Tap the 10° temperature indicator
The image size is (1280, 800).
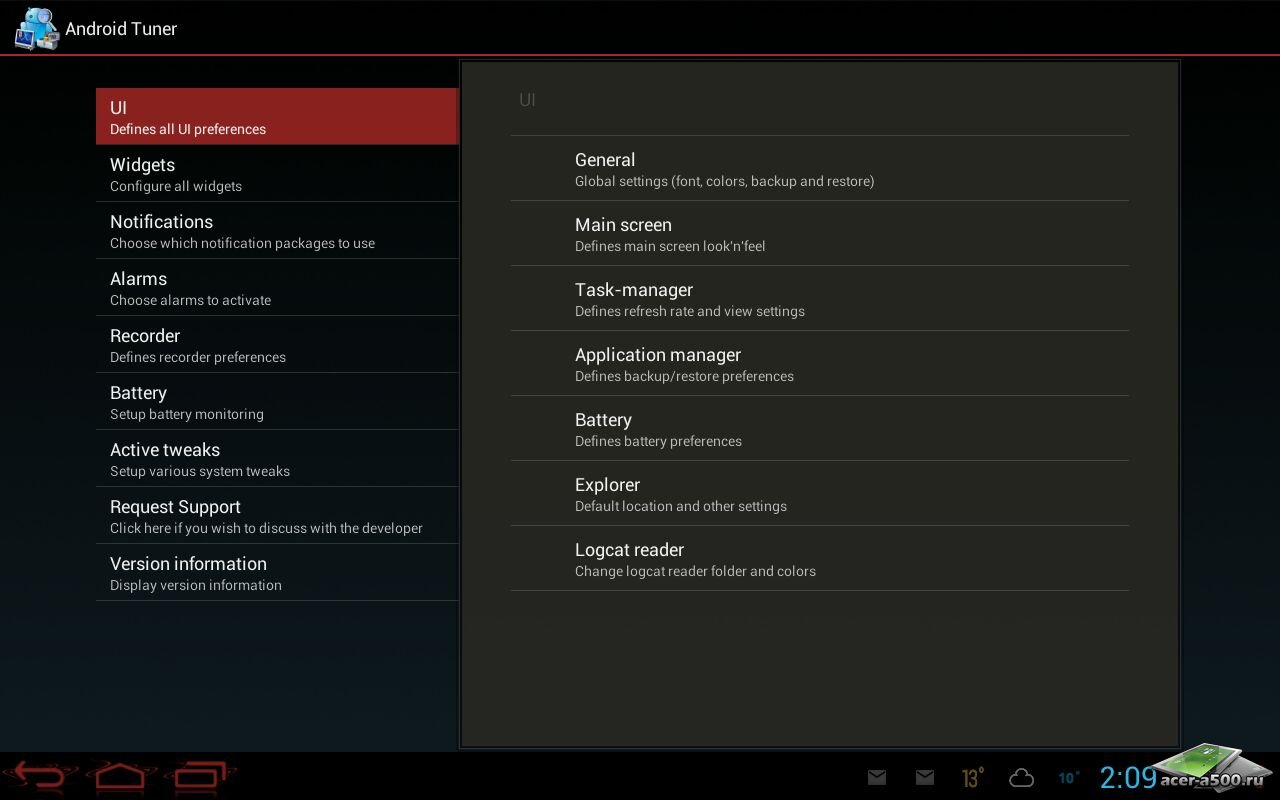click(x=1068, y=777)
